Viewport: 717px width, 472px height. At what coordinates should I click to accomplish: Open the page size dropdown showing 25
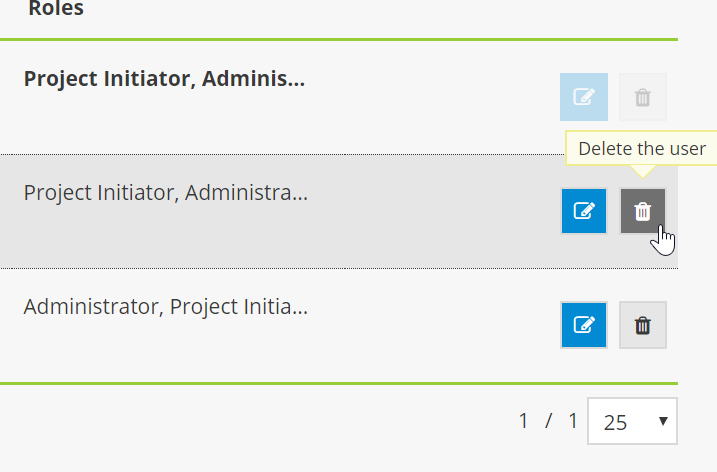[x=632, y=421]
